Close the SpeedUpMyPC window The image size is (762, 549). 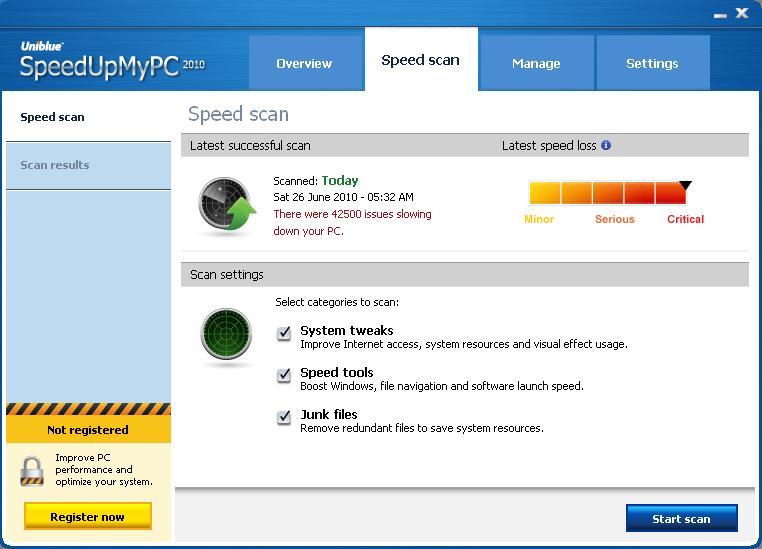coord(742,13)
